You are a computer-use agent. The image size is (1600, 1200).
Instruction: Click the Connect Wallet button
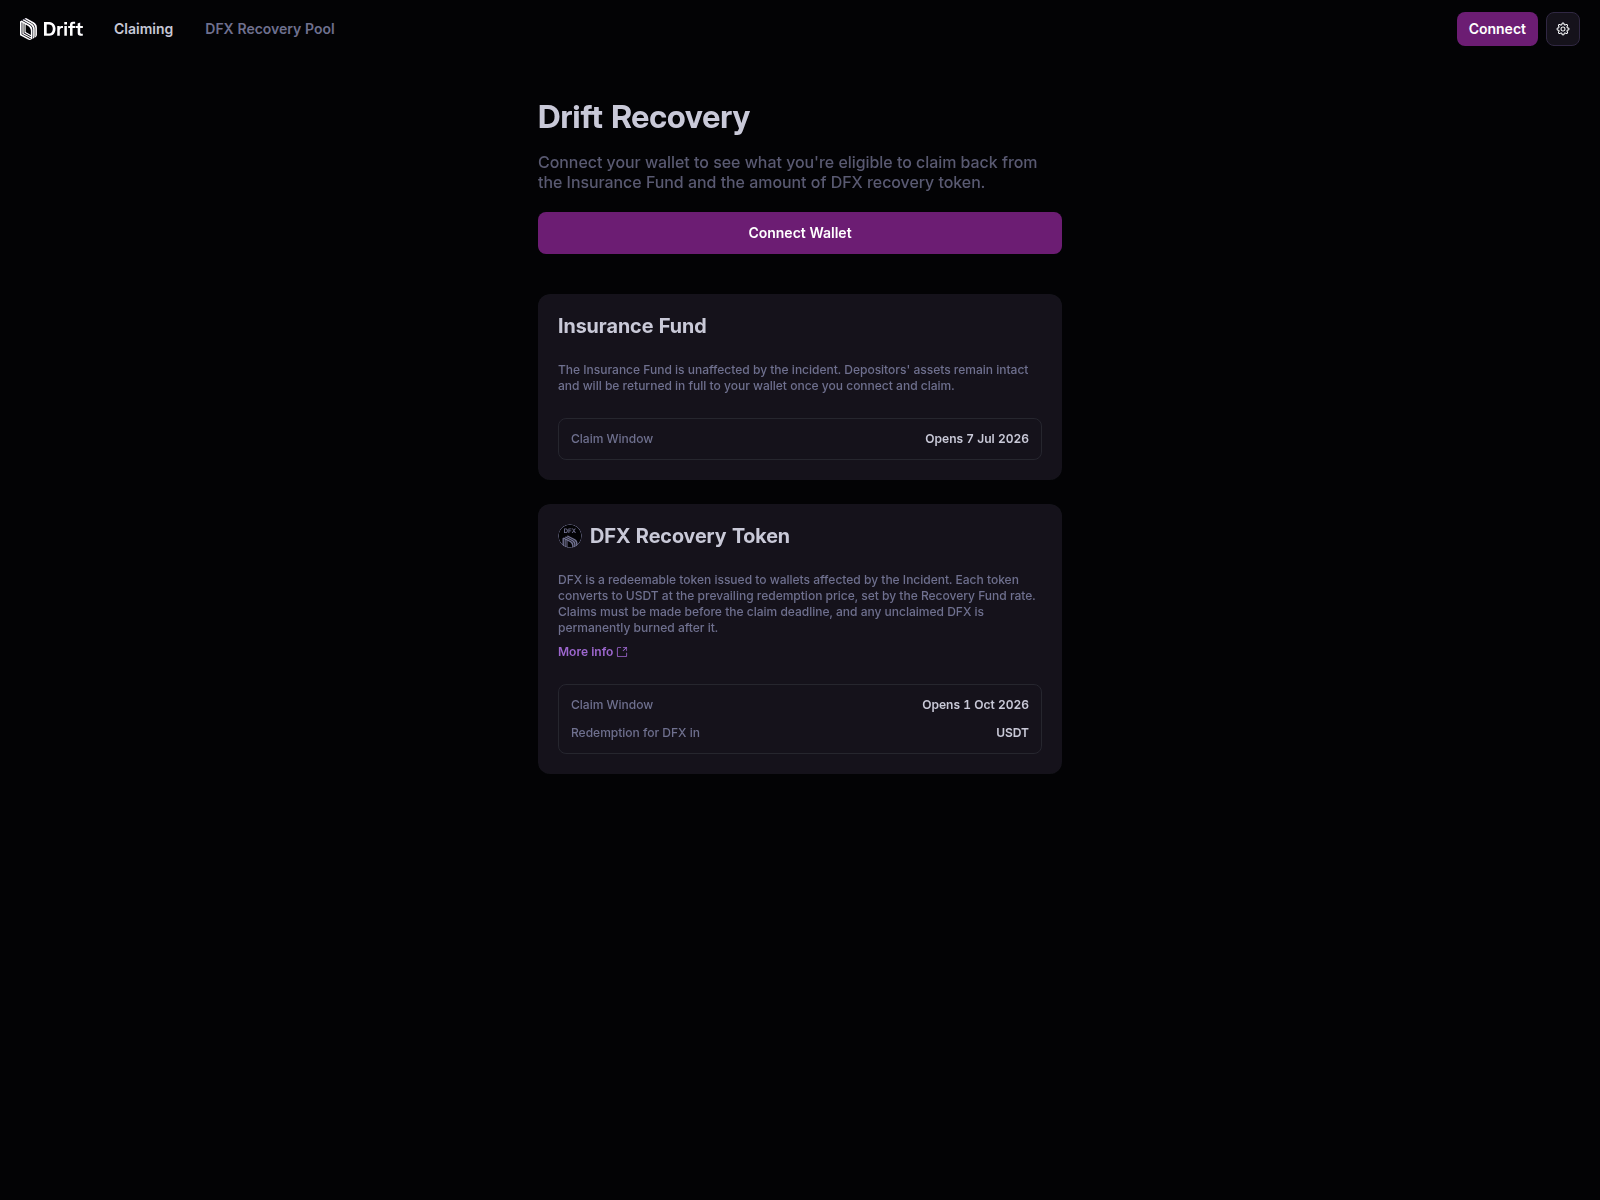point(800,233)
